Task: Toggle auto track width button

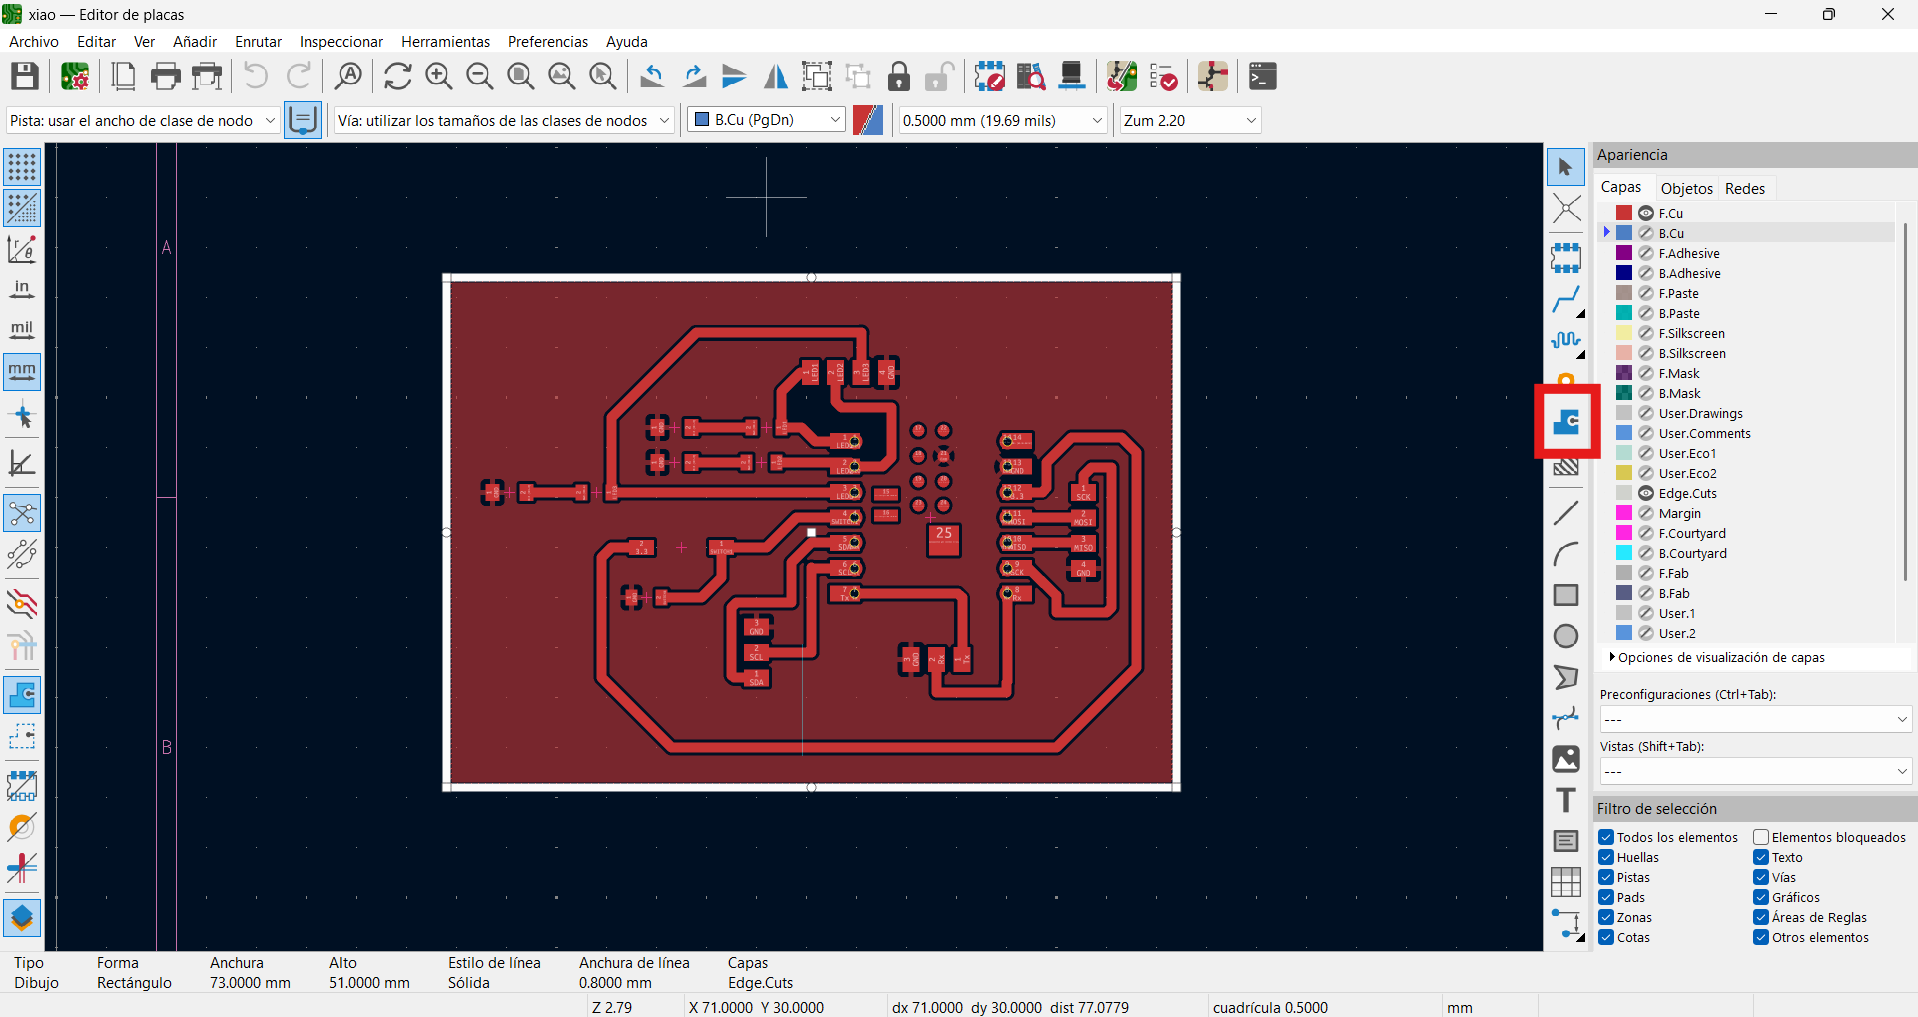Action: click(303, 120)
